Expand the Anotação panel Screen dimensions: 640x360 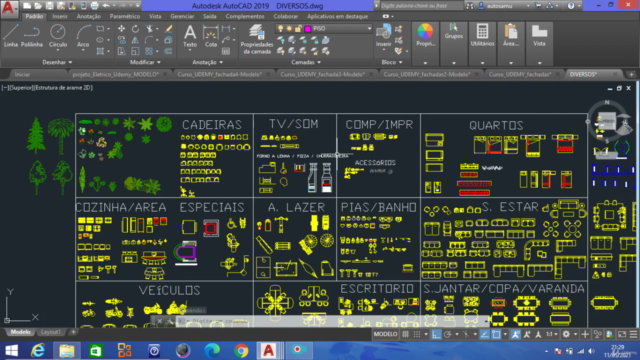[x=207, y=62]
